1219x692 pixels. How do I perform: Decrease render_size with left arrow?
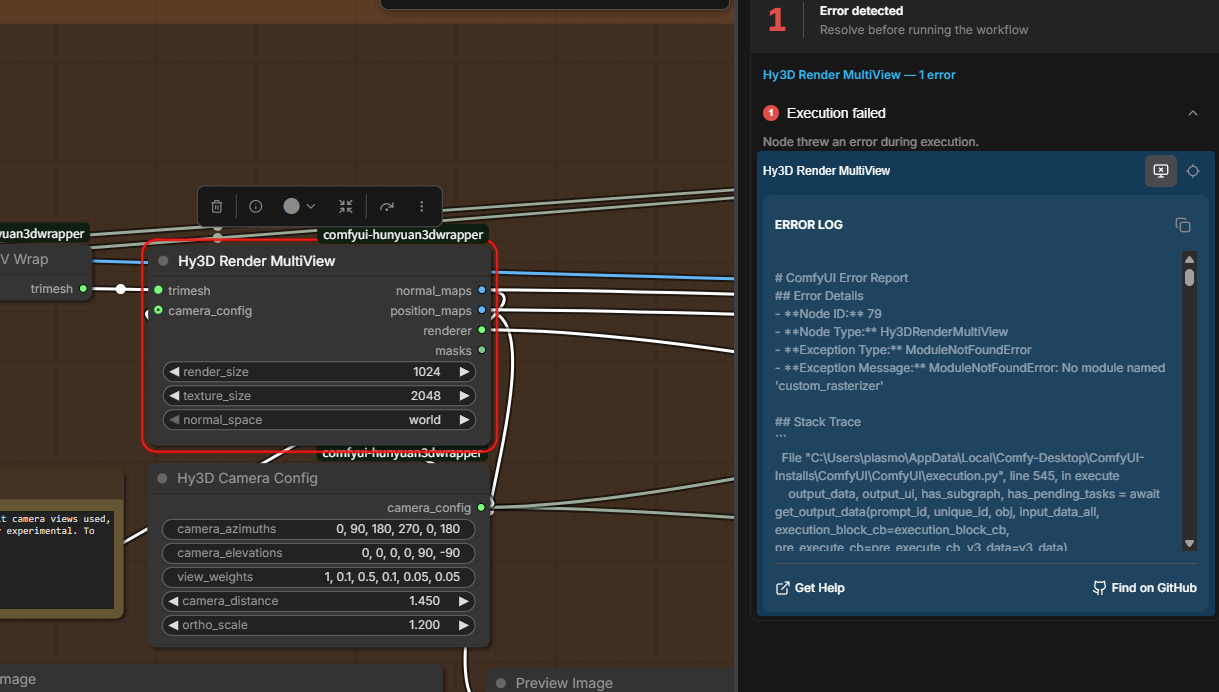pyautogui.click(x=174, y=371)
